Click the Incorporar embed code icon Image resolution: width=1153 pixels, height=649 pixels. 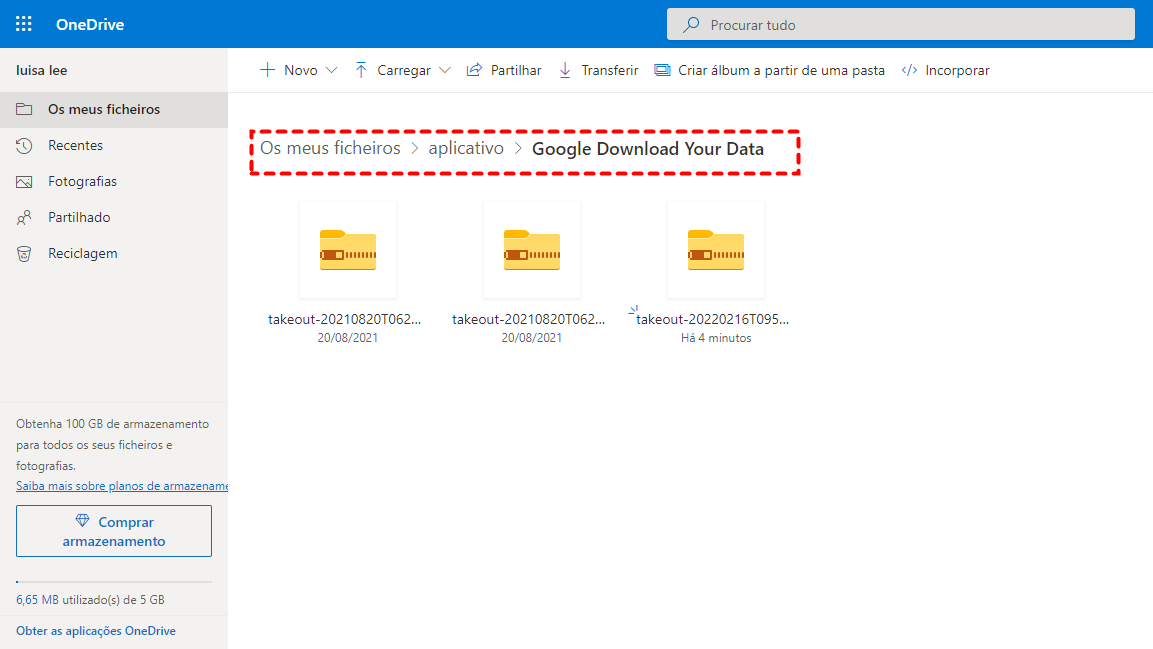click(910, 71)
